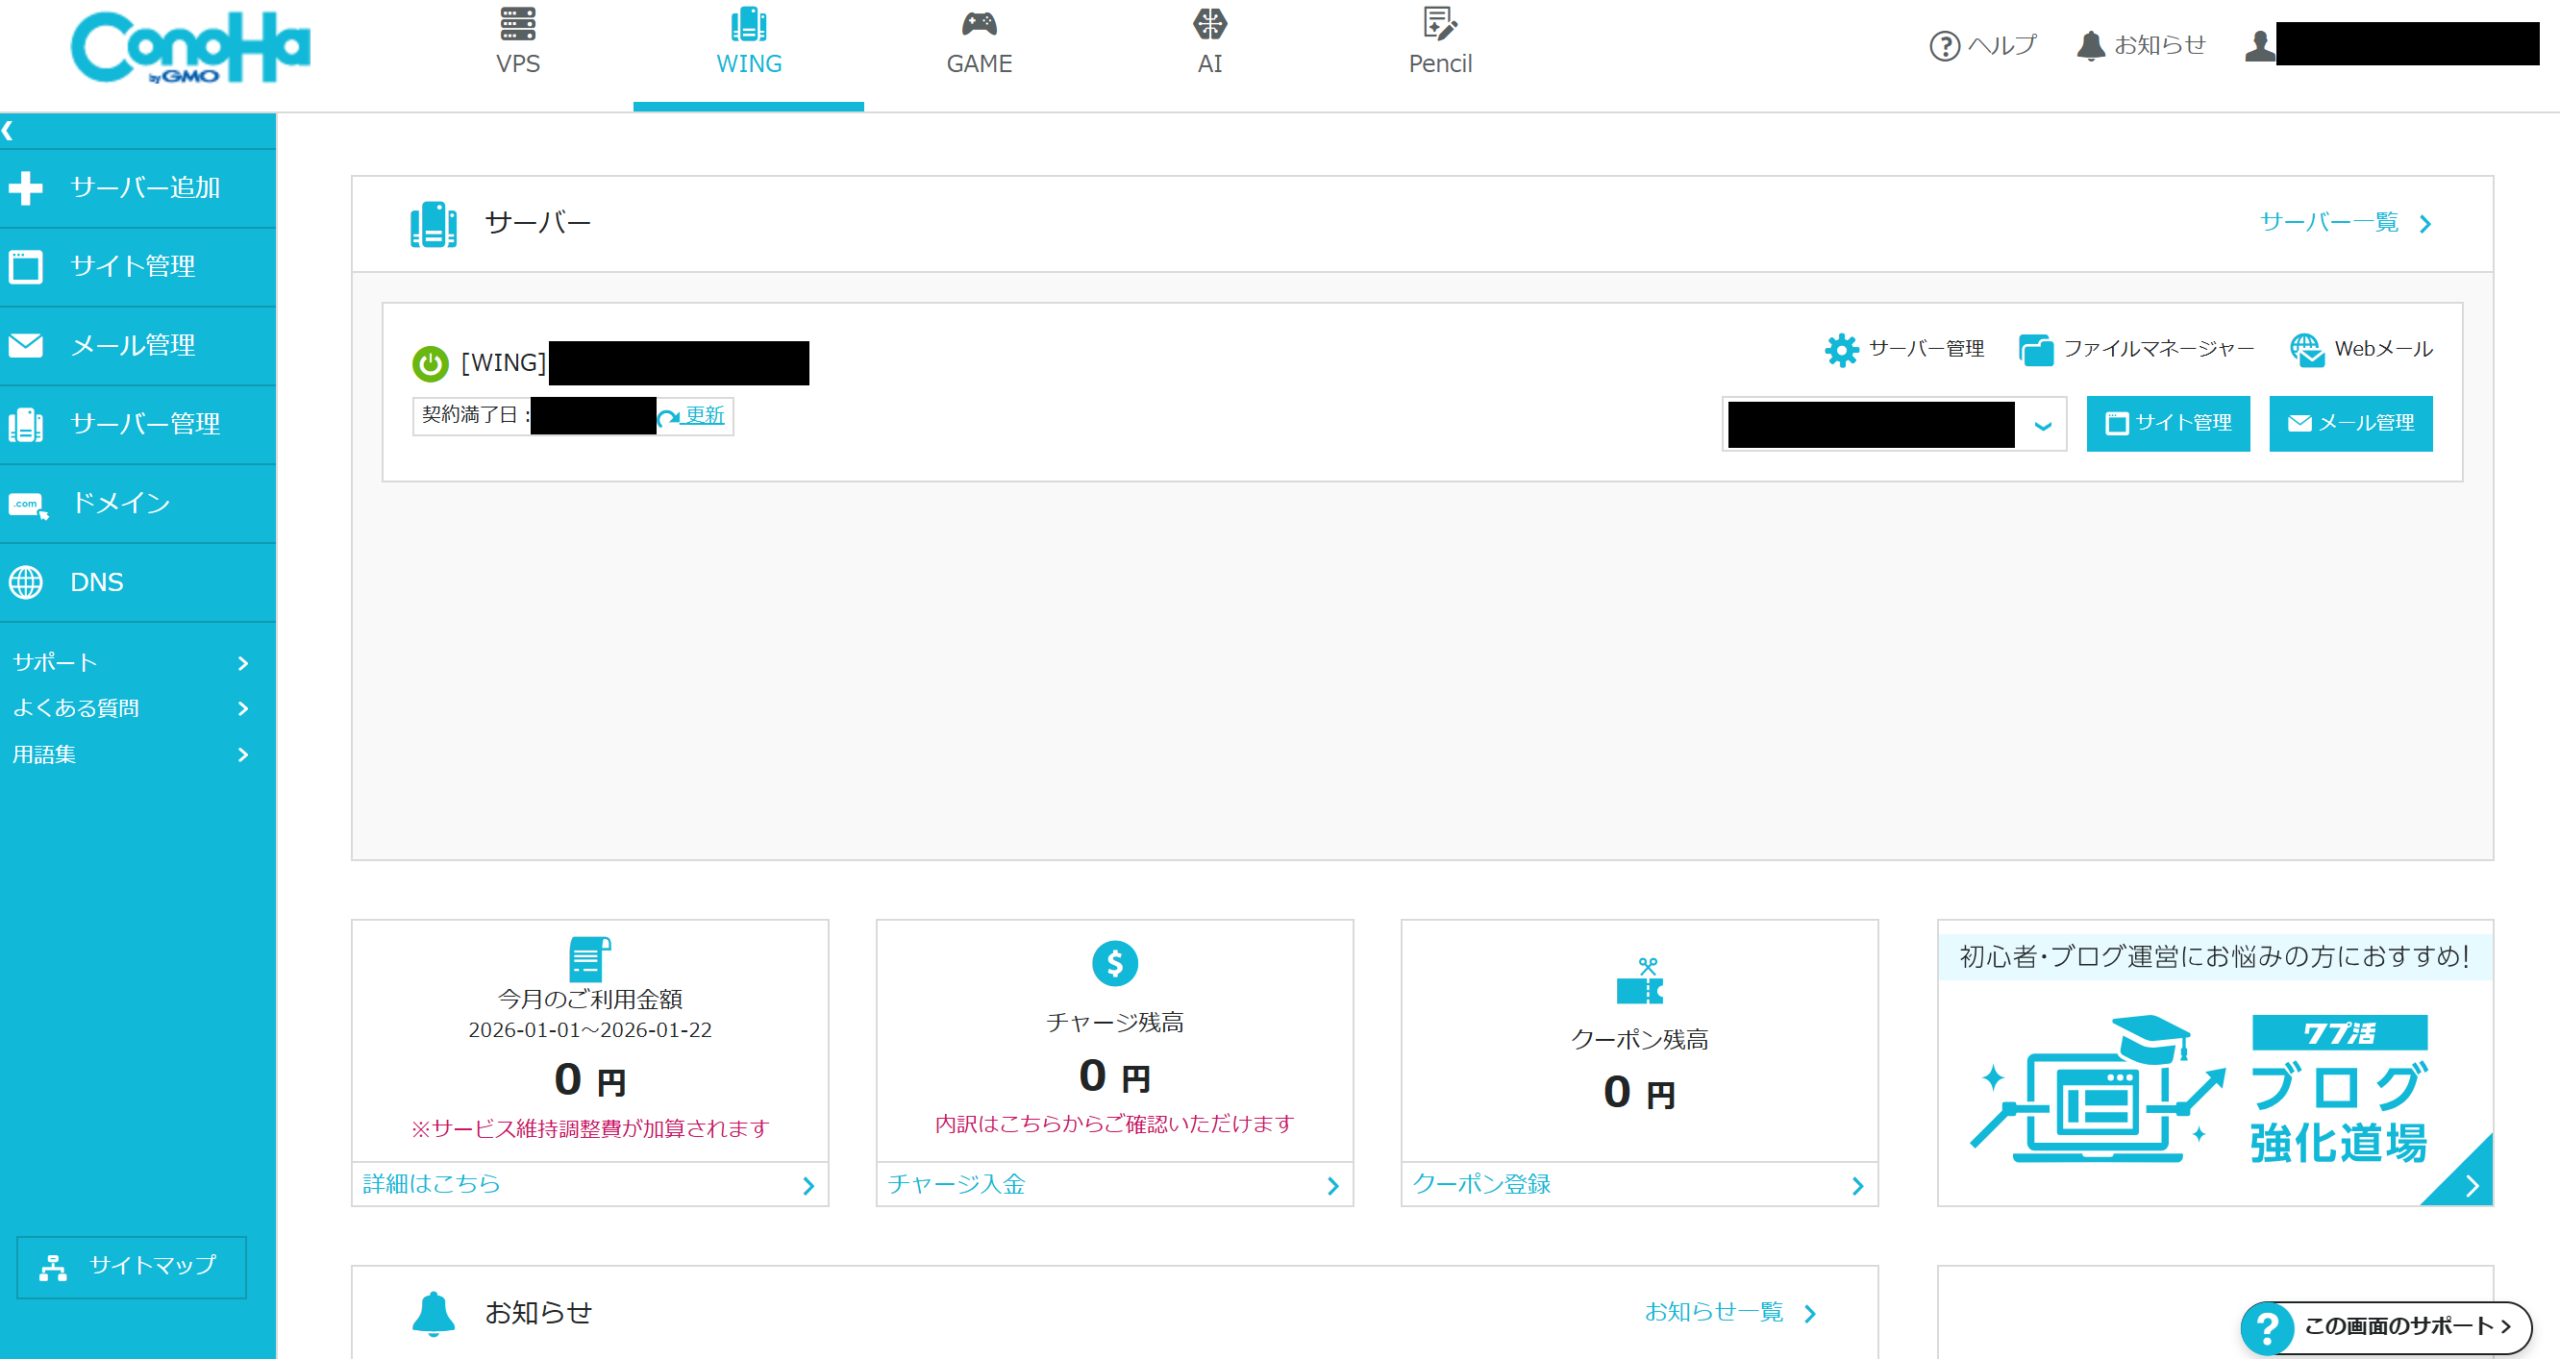Collapse the left sidebar with arrow
The width and height of the screenshot is (2560, 1359).
pyautogui.click(x=8, y=130)
